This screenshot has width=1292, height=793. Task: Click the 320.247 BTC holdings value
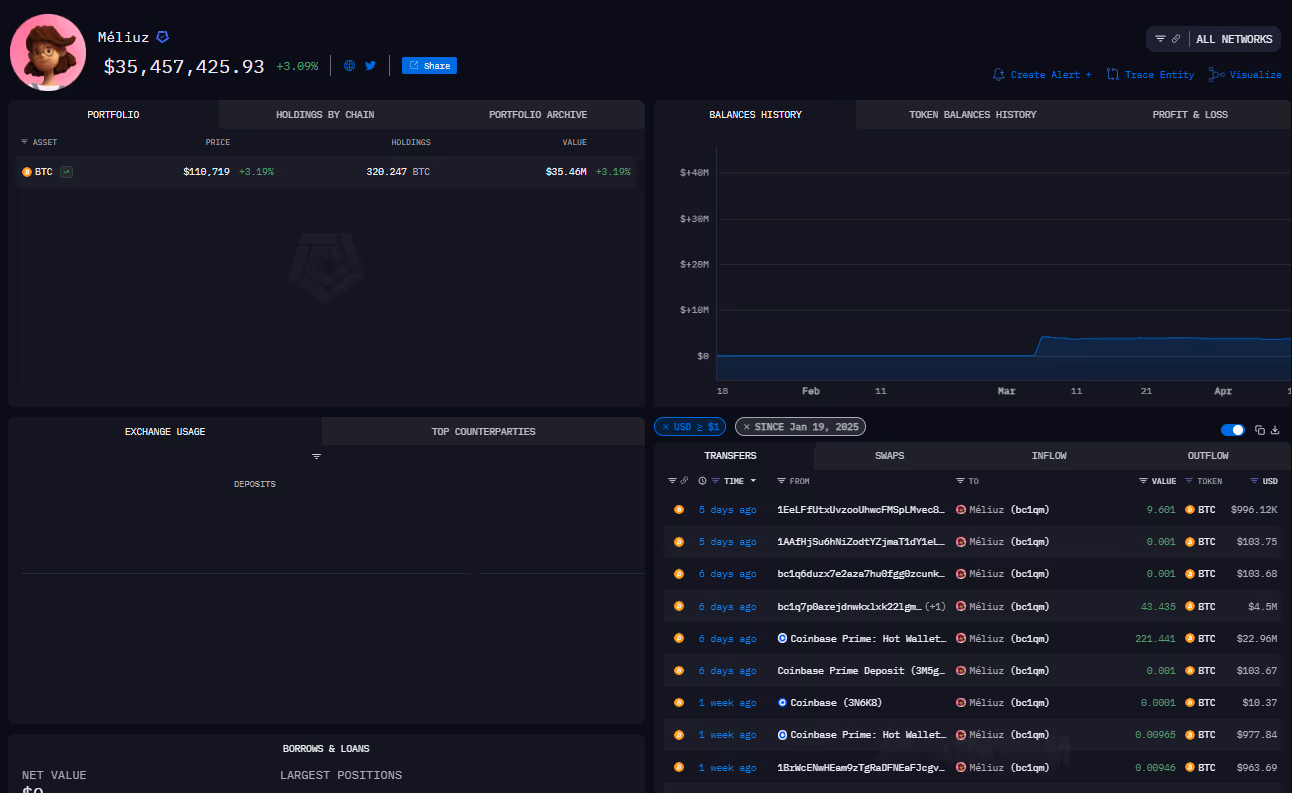[x=398, y=172]
